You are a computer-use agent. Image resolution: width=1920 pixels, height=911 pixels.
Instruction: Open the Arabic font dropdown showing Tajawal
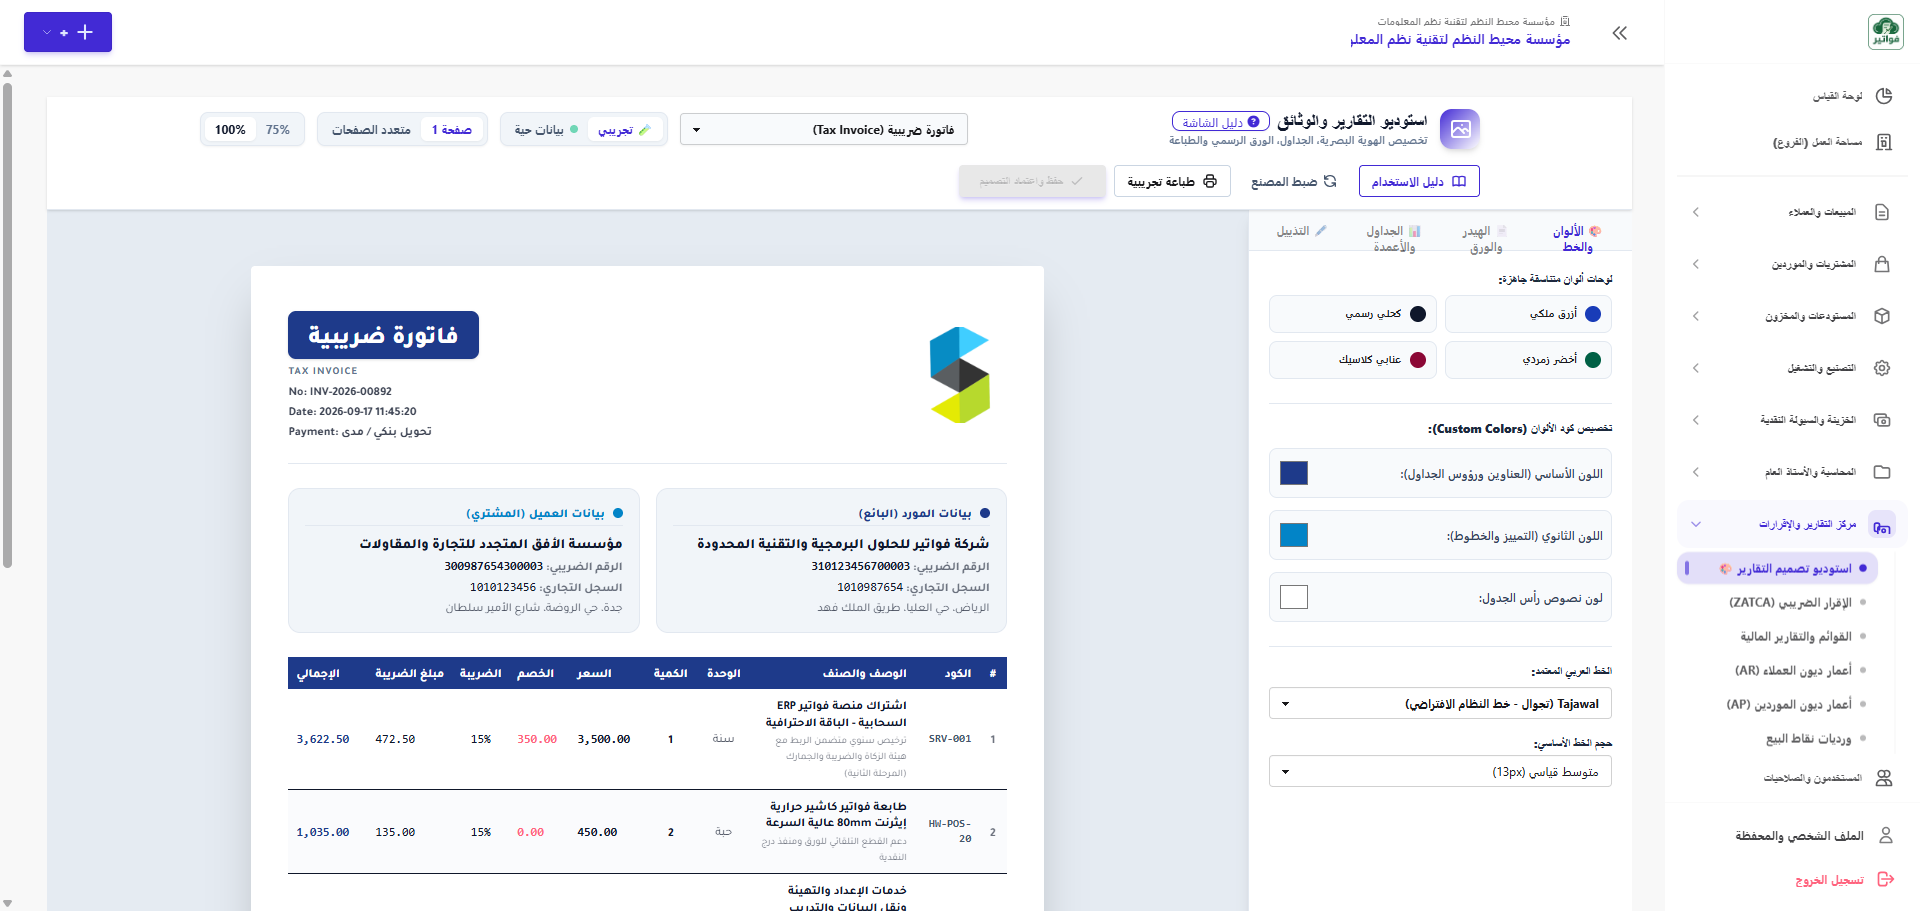(1440, 703)
